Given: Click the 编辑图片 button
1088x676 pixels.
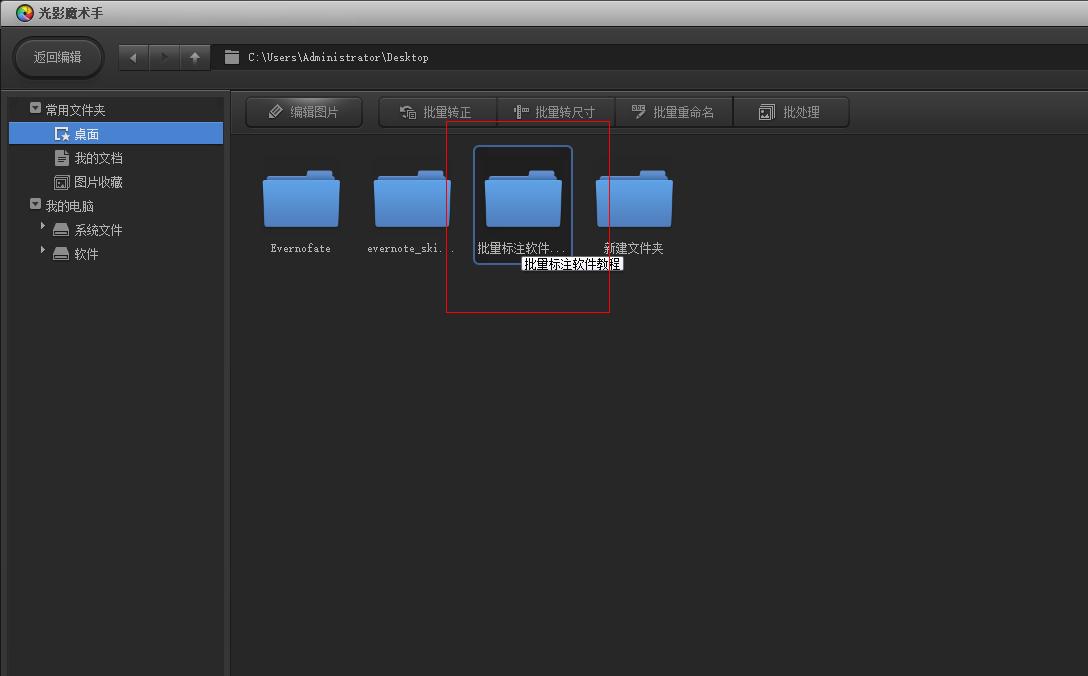Looking at the screenshot, I should (x=304, y=112).
